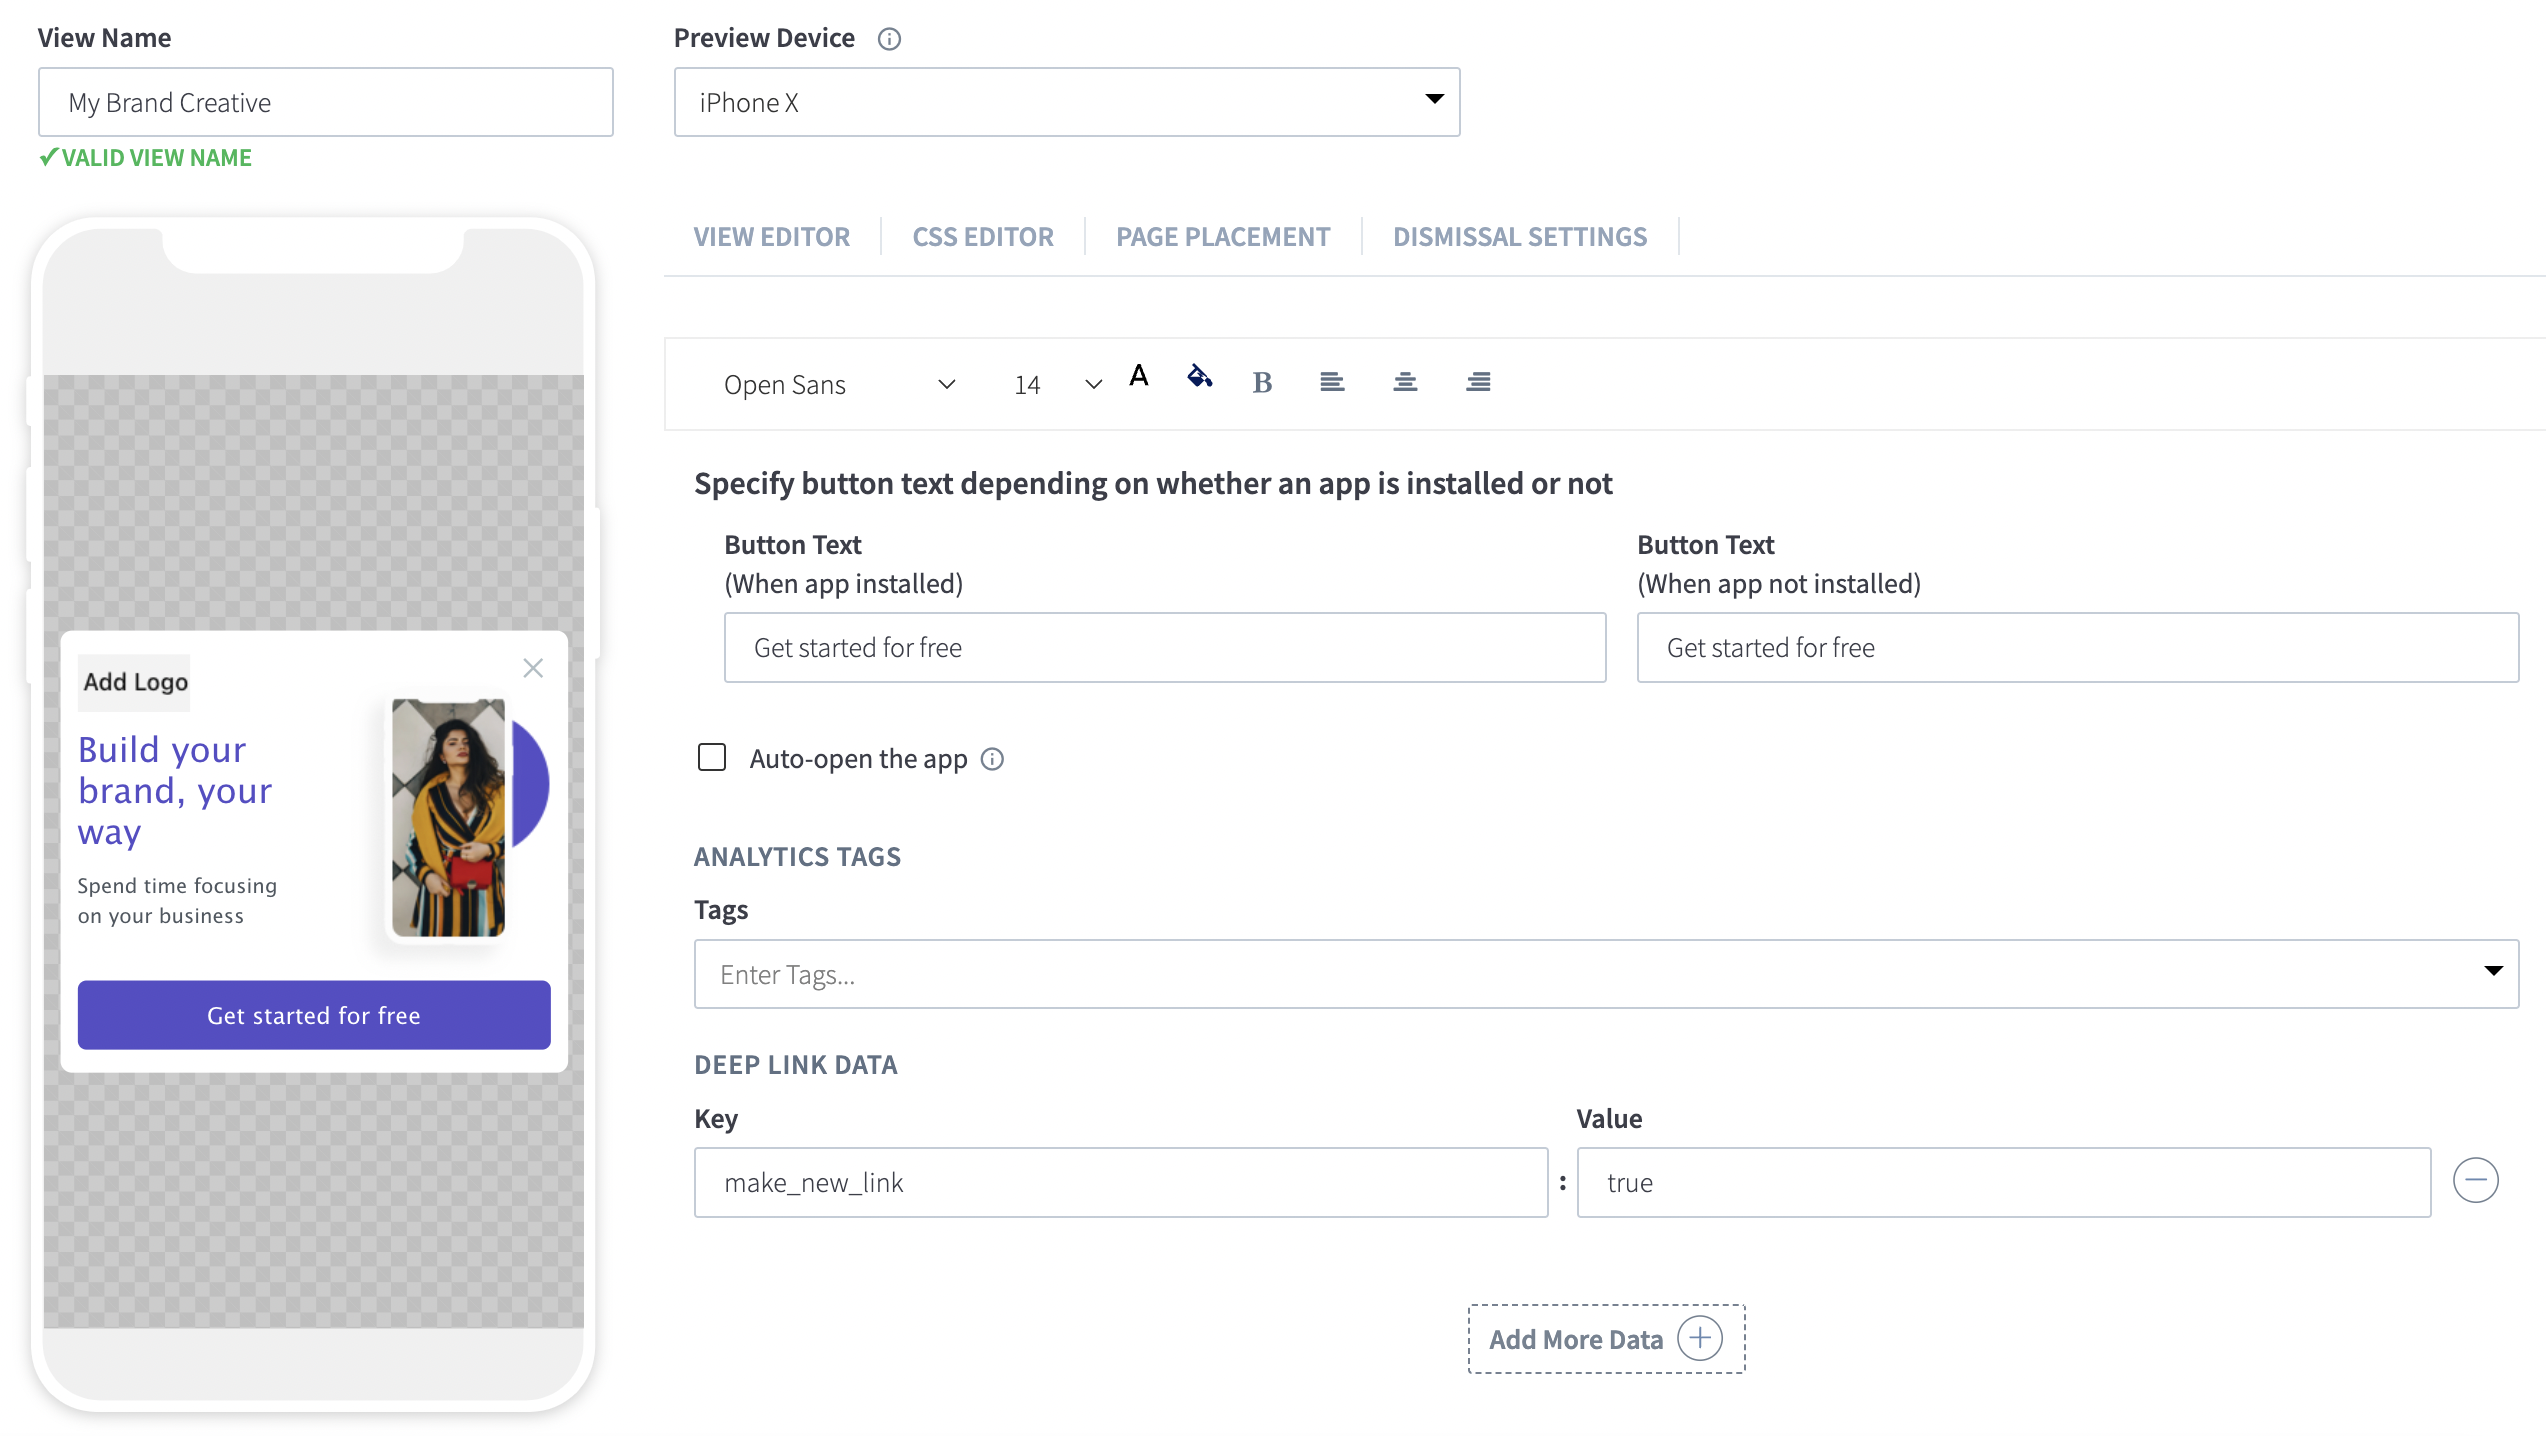
Task: Click the Auto-open info icon
Action: point(992,759)
